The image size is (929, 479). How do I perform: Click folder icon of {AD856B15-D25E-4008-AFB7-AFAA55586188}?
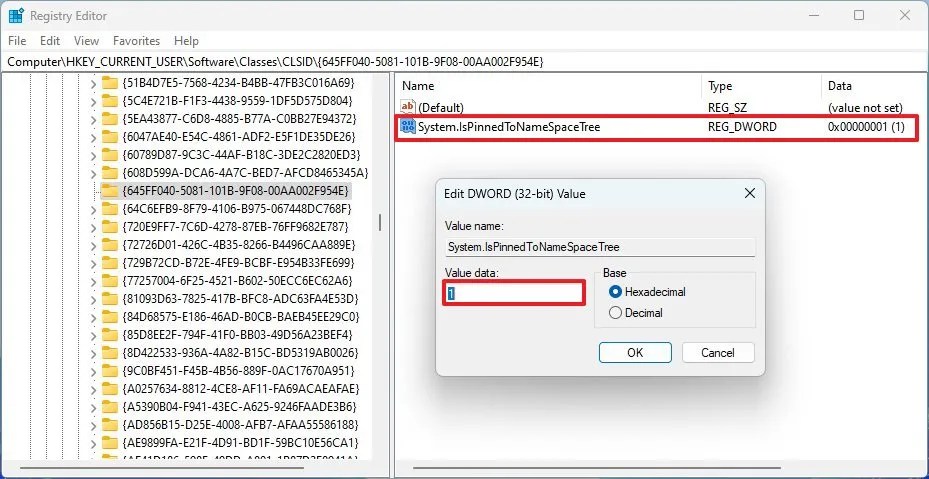coord(110,424)
